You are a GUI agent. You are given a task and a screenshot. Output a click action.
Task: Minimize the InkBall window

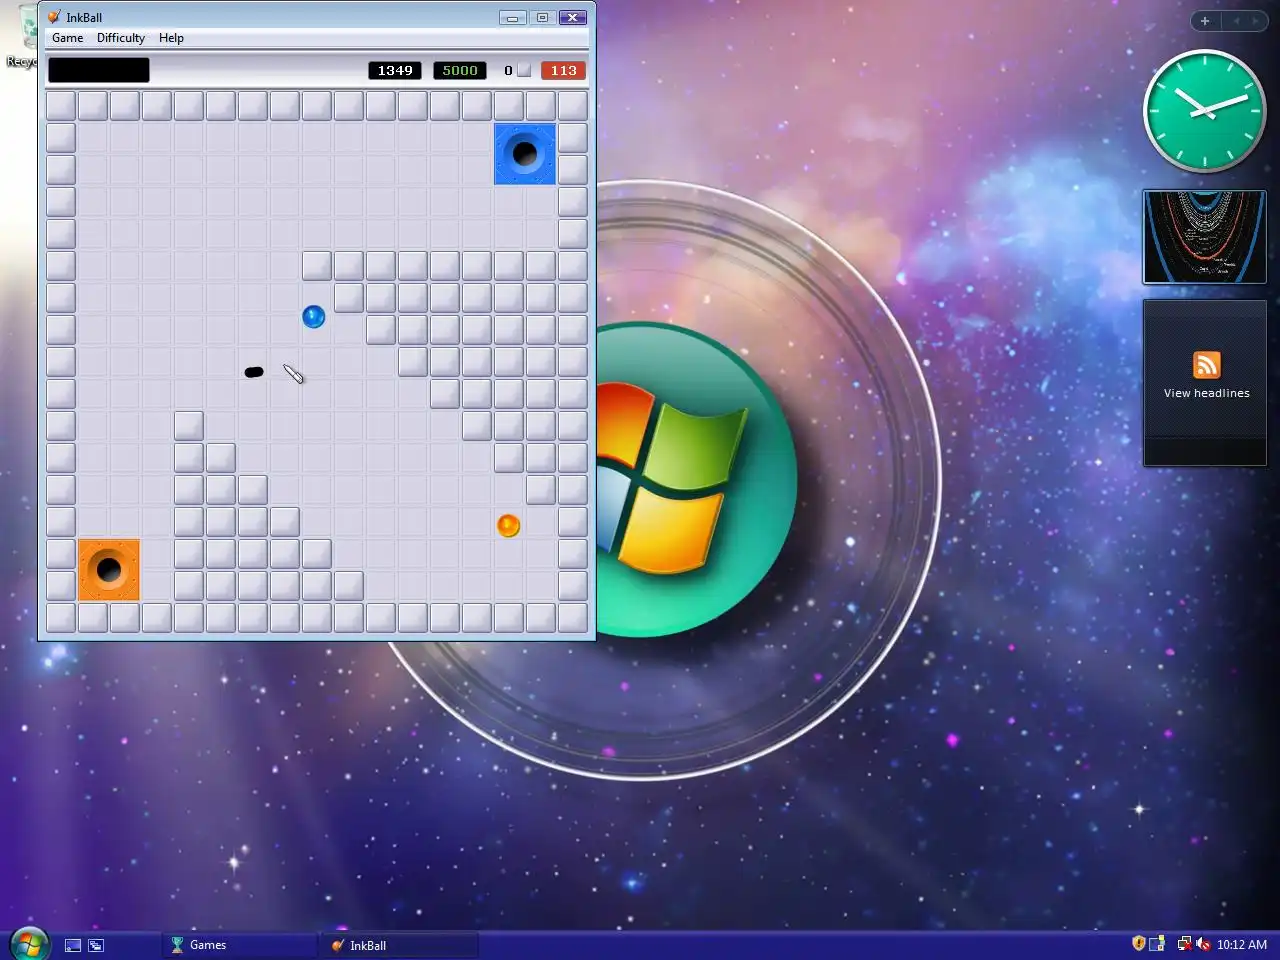tap(512, 17)
